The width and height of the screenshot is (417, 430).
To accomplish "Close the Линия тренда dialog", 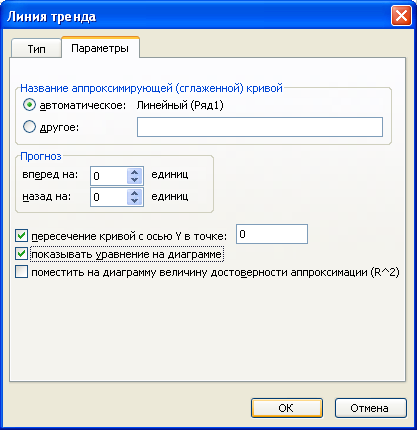I will tap(401, 16).
